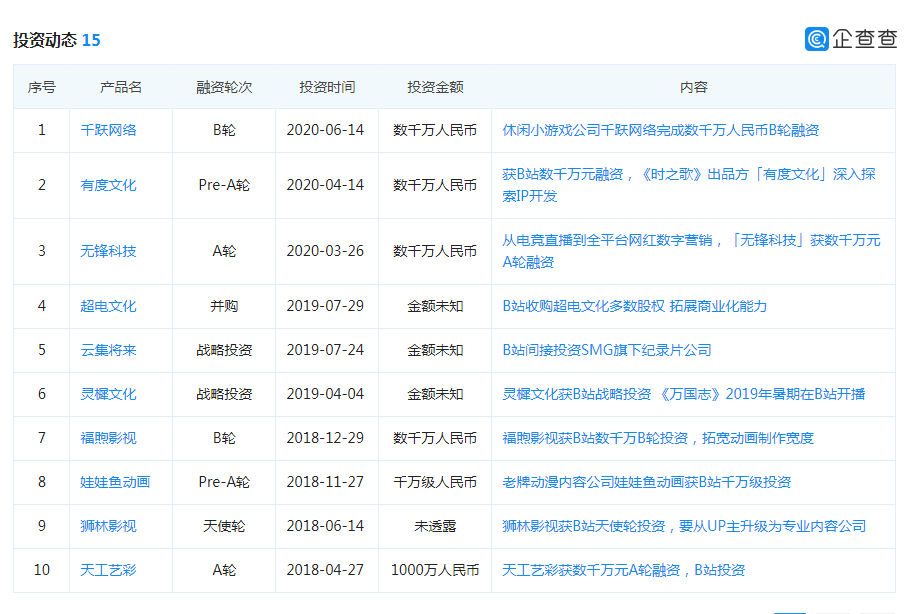Screen dimensions: 910x614
Task: Click the 狮林影视 product link
Action: [108, 526]
